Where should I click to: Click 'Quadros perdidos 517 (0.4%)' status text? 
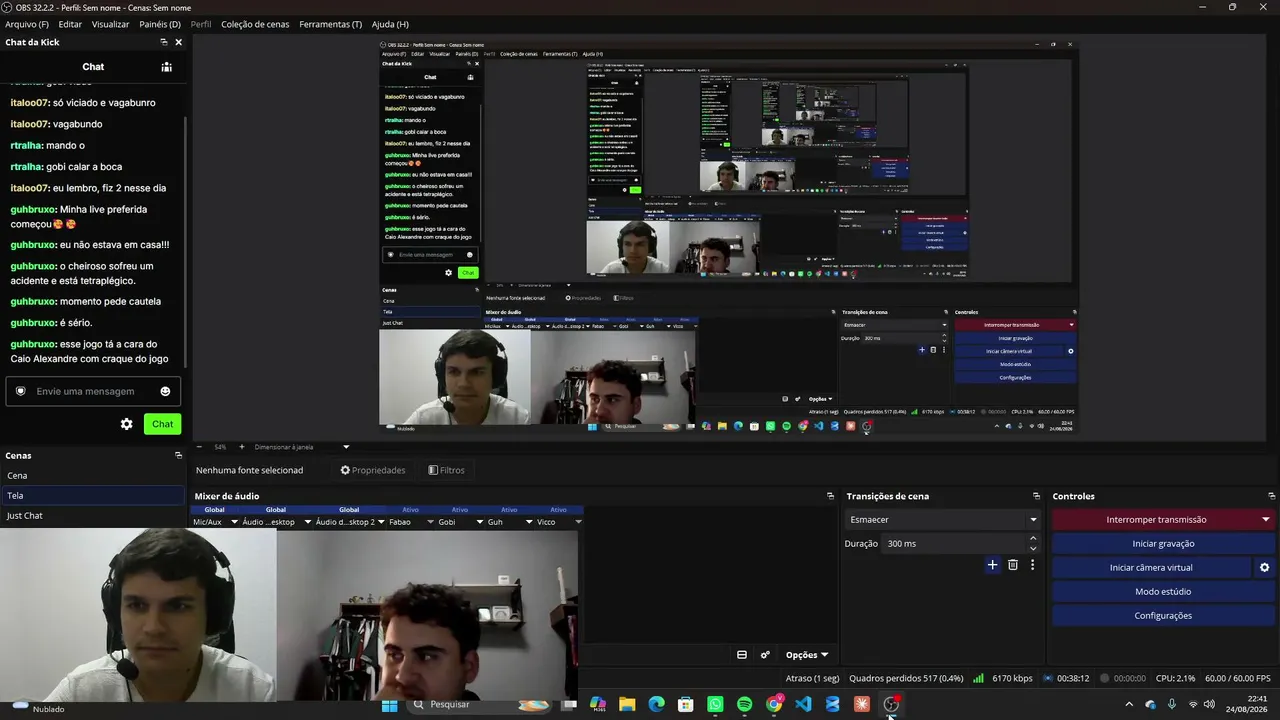coord(906,678)
